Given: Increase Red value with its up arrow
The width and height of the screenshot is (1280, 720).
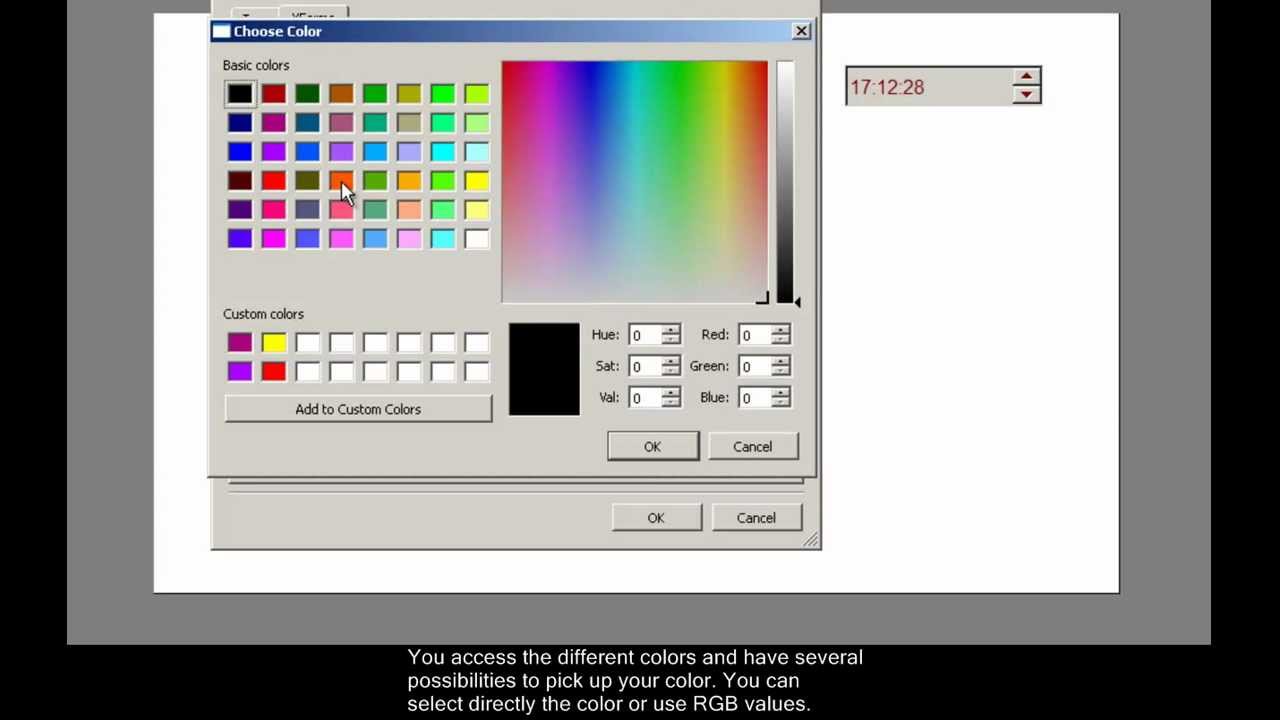Looking at the screenshot, I should (781, 329).
